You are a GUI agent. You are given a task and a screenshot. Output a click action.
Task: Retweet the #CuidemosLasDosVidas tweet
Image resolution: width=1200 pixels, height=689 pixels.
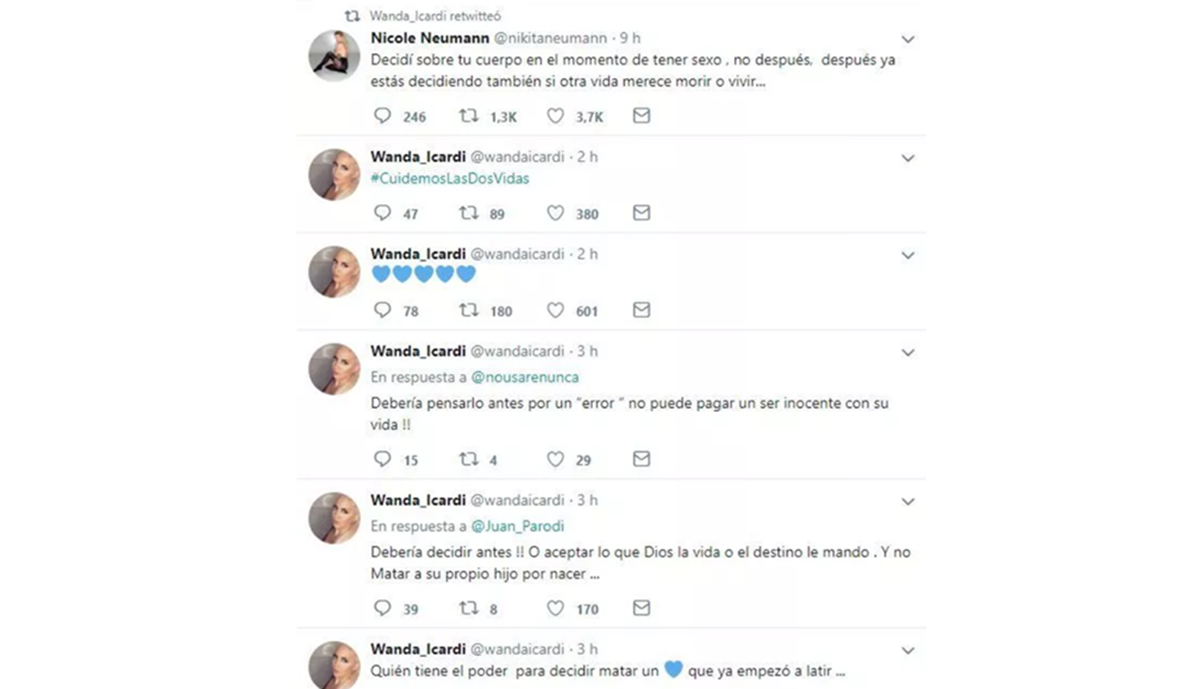point(468,213)
